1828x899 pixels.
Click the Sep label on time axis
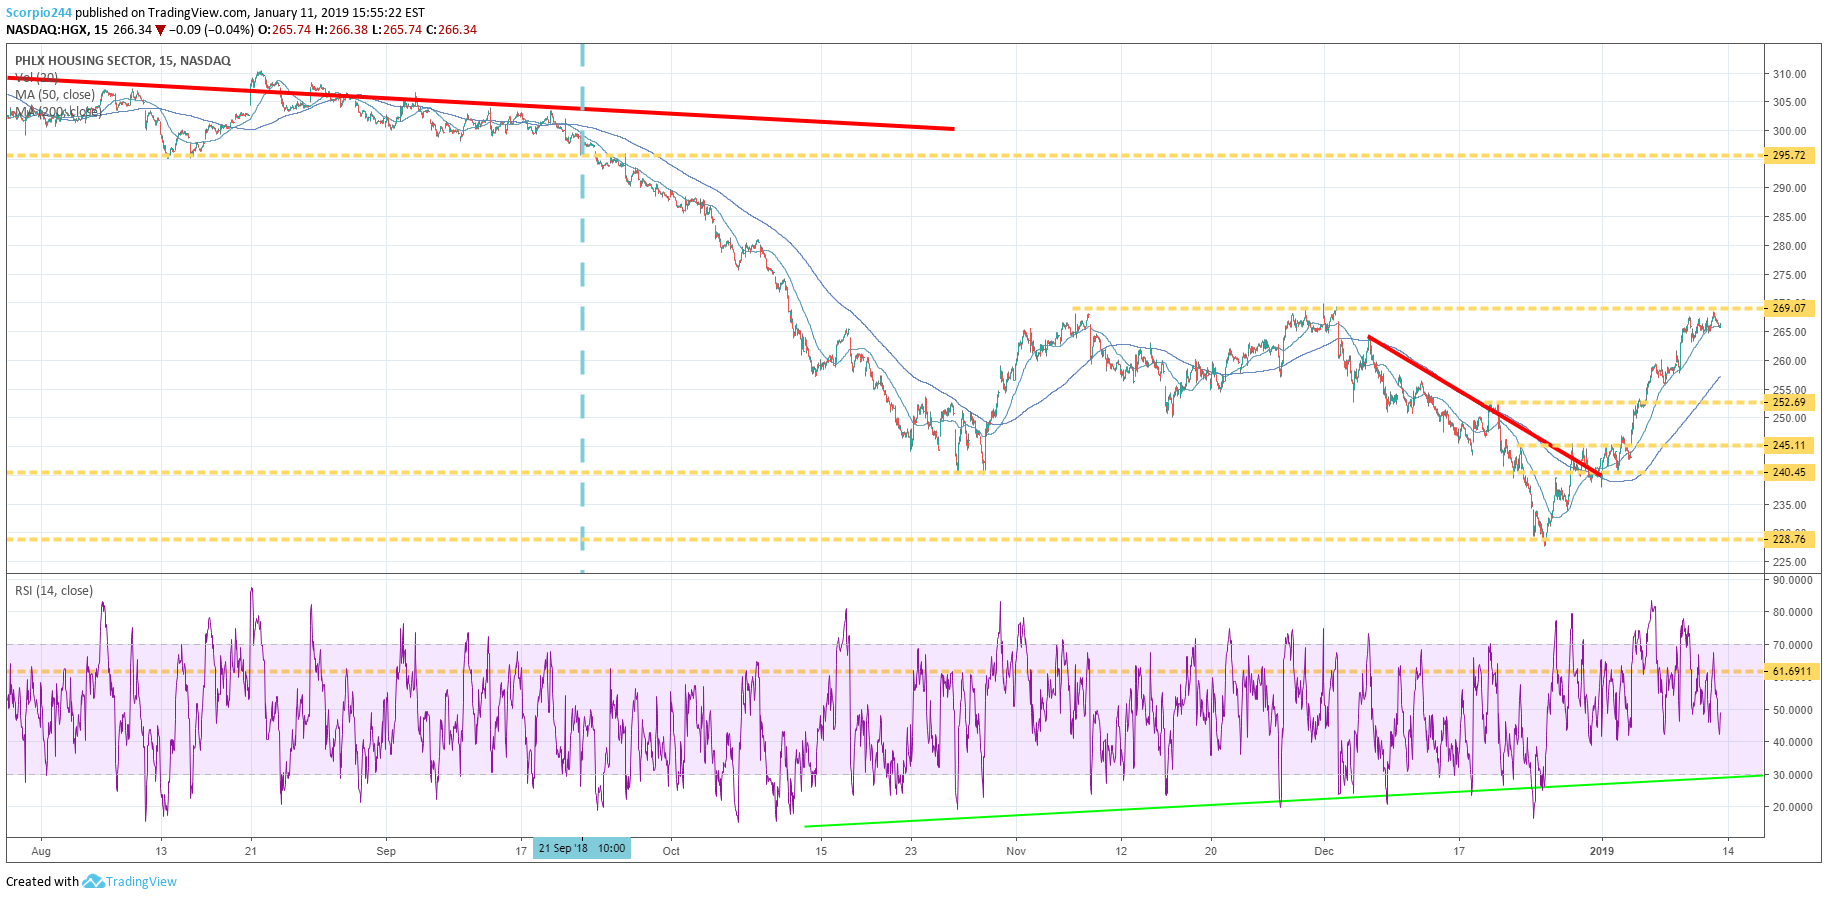coord(386,852)
